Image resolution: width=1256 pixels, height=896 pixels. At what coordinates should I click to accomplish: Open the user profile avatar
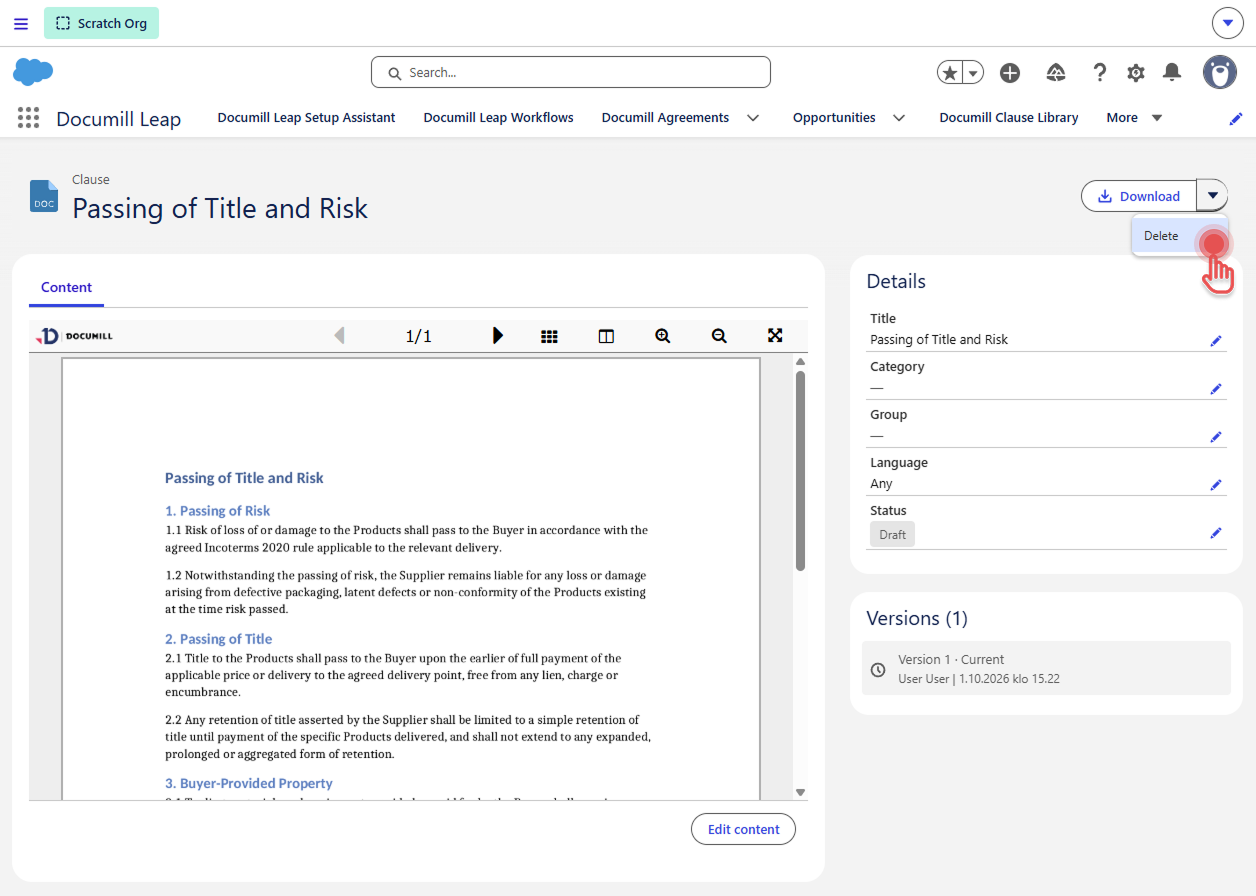[x=1220, y=73]
